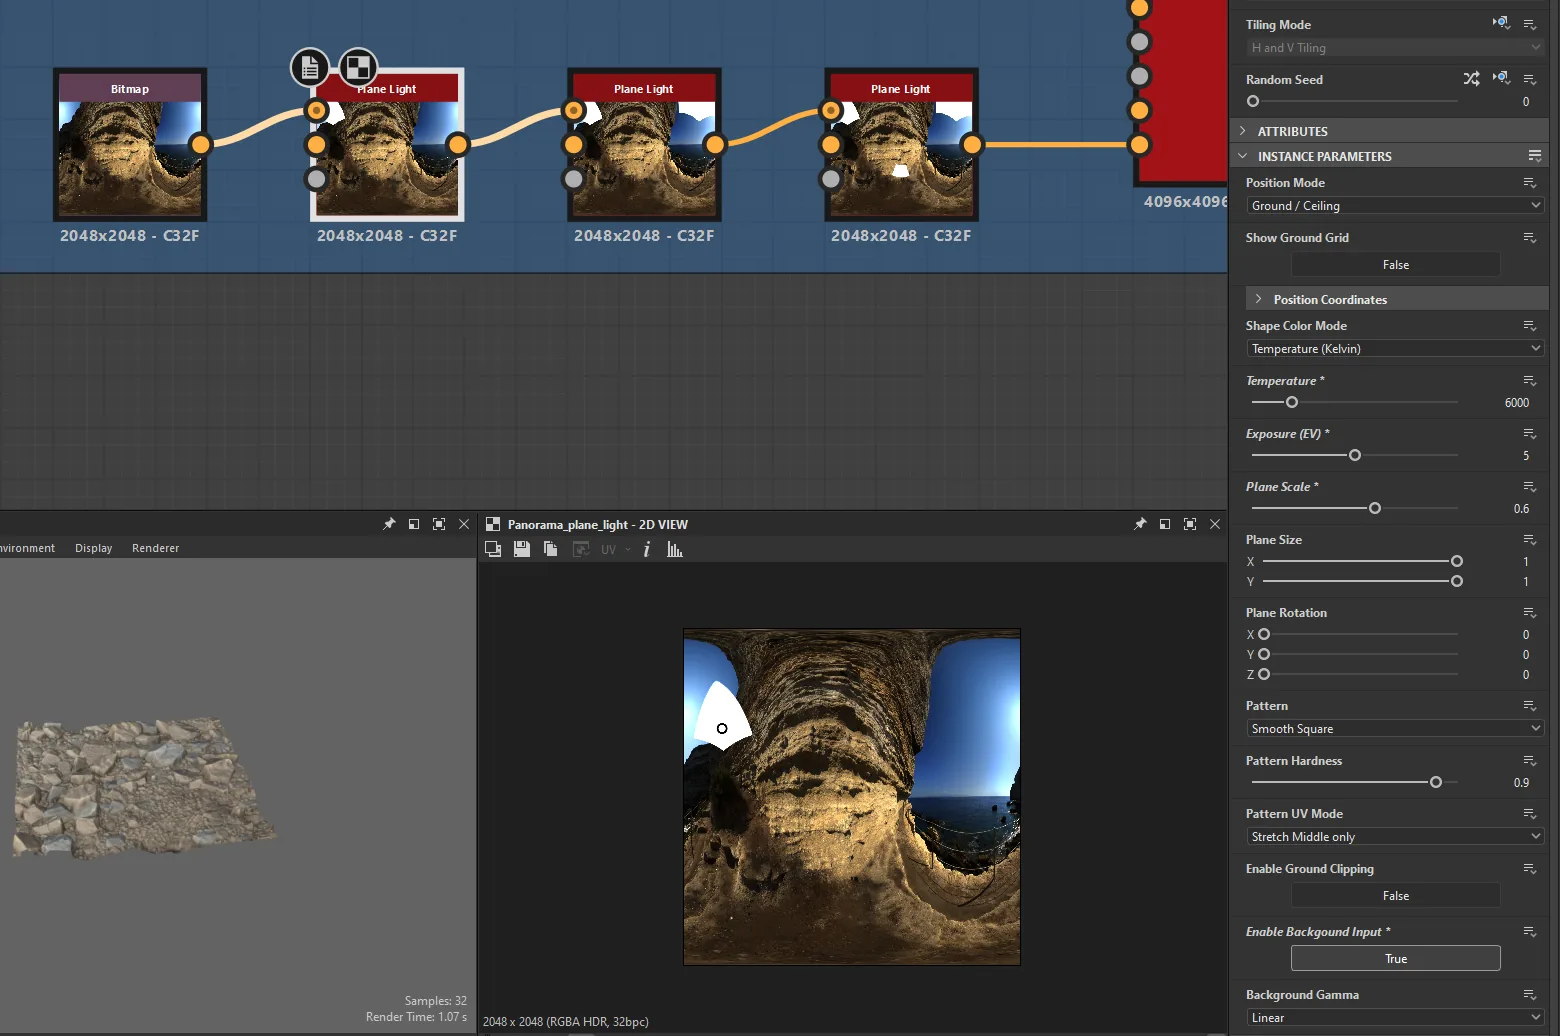Viewport: 1560px width, 1036px height.
Task: Toggle Show Ground Grid False button
Action: (x=1396, y=265)
